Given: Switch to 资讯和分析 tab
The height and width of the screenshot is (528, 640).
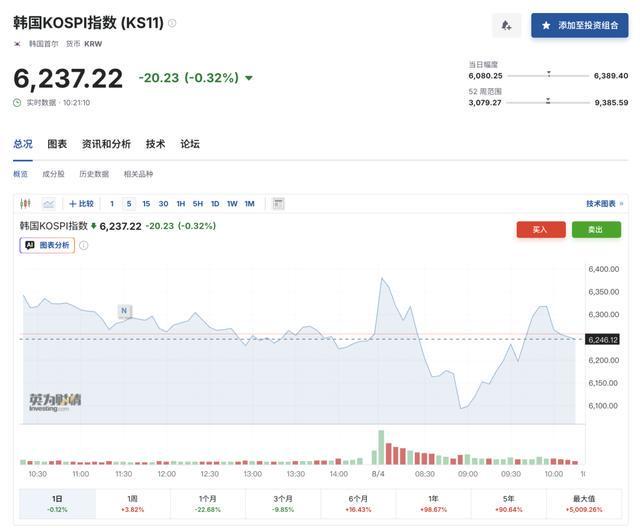Looking at the screenshot, I should pos(106,144).
